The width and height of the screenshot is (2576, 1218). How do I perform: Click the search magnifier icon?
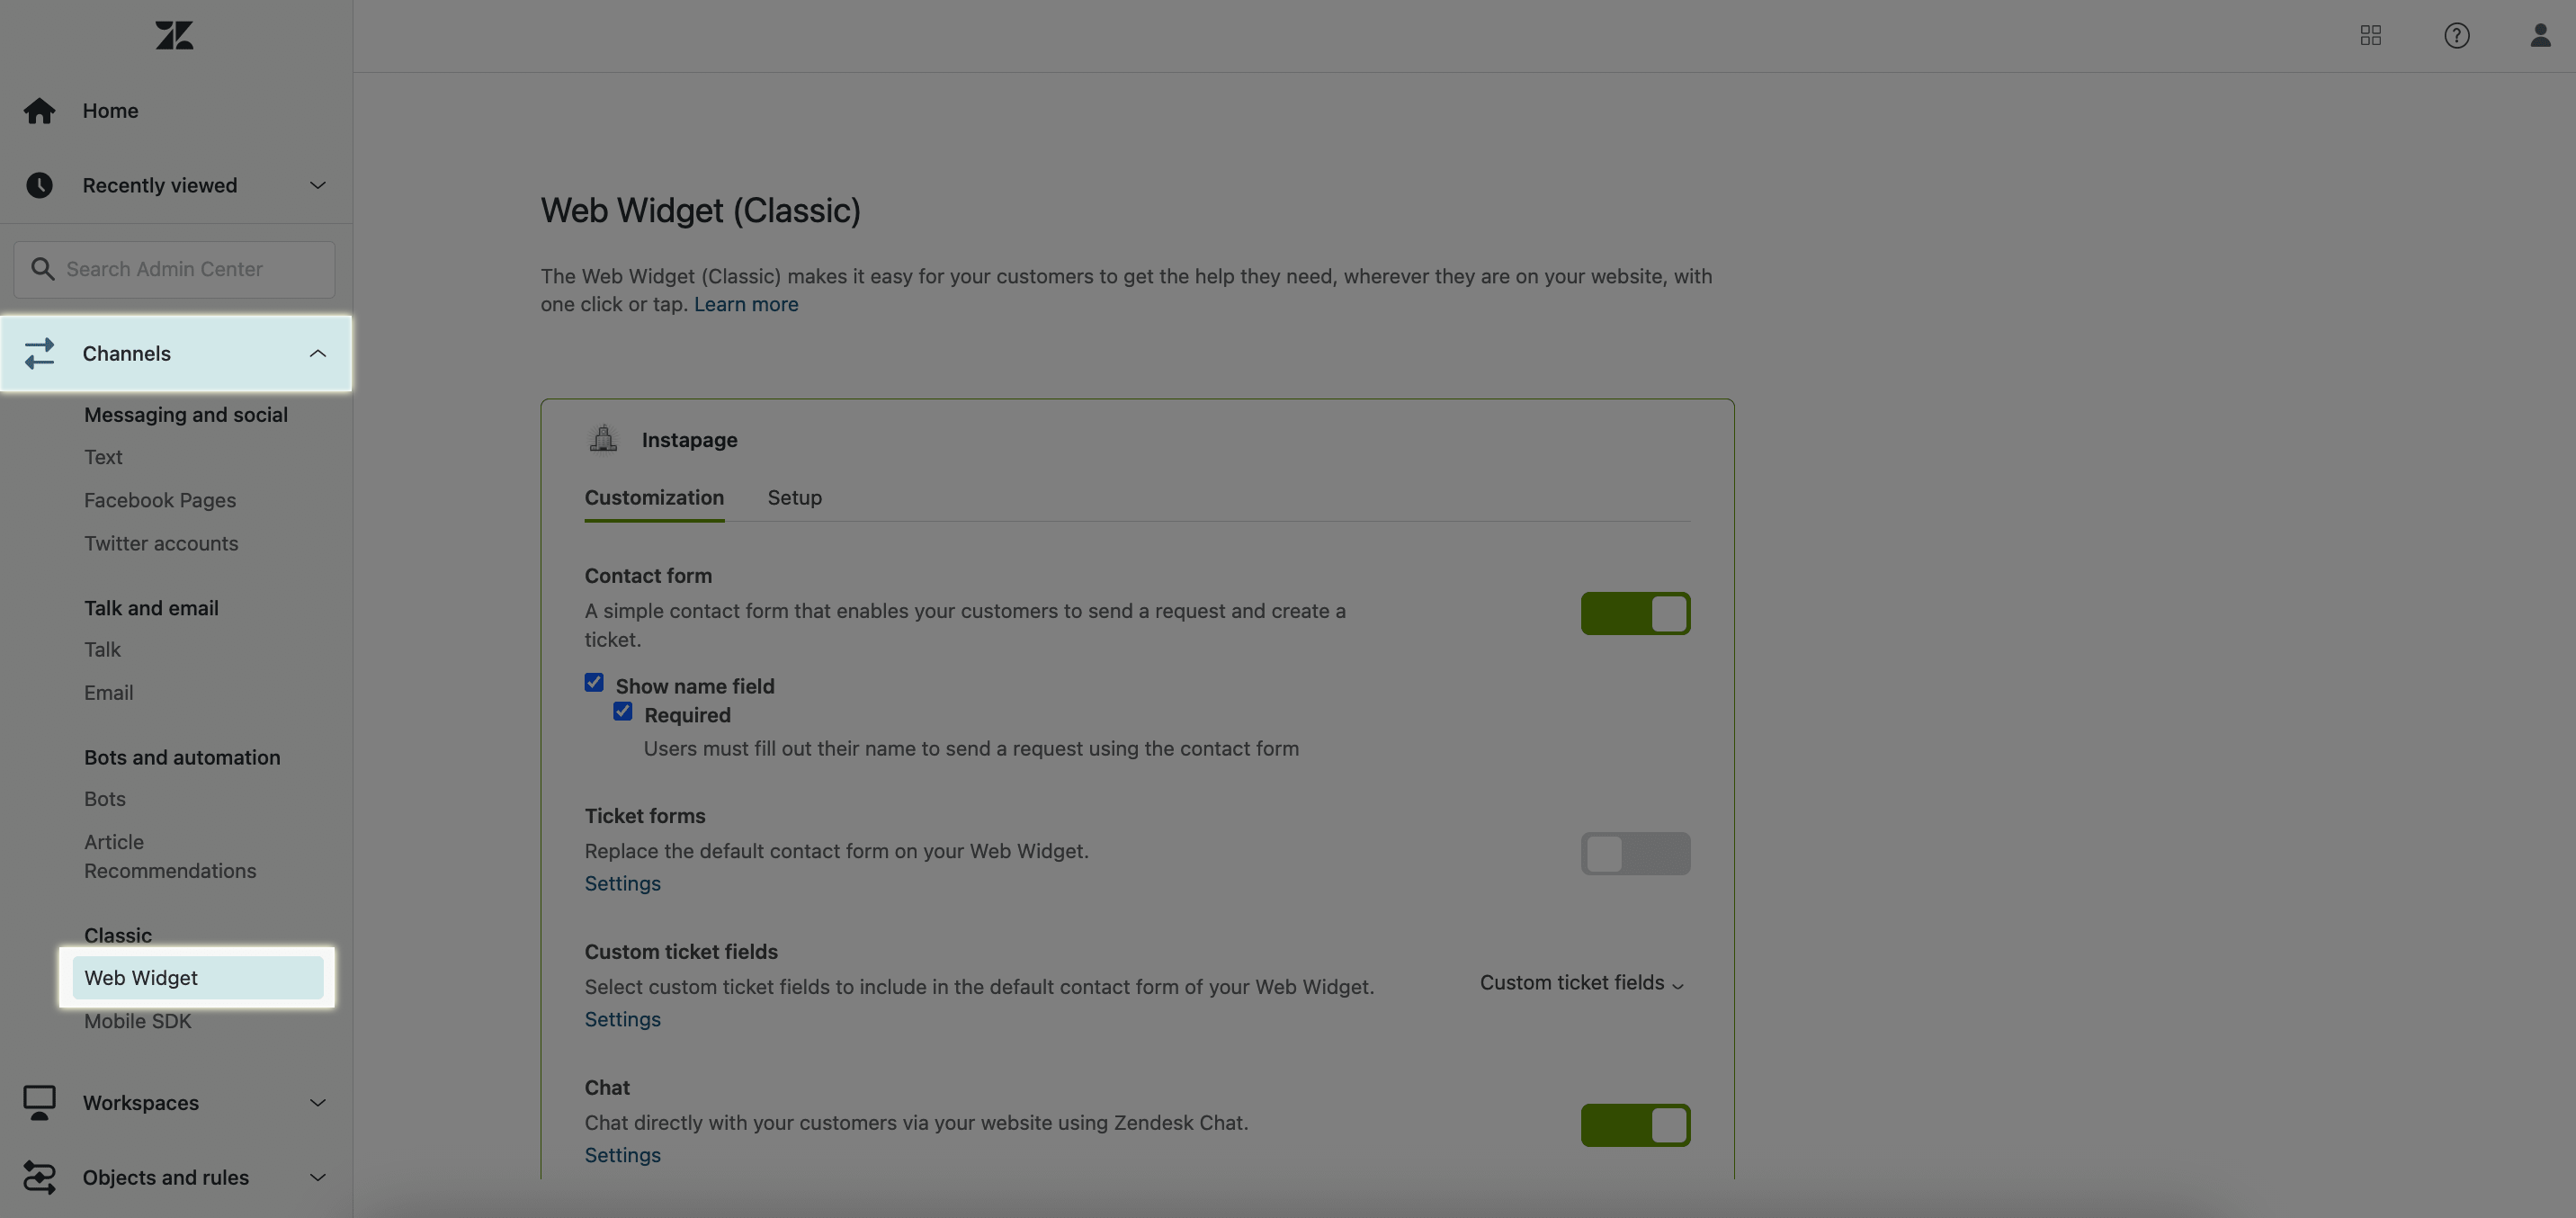(42, 269)
